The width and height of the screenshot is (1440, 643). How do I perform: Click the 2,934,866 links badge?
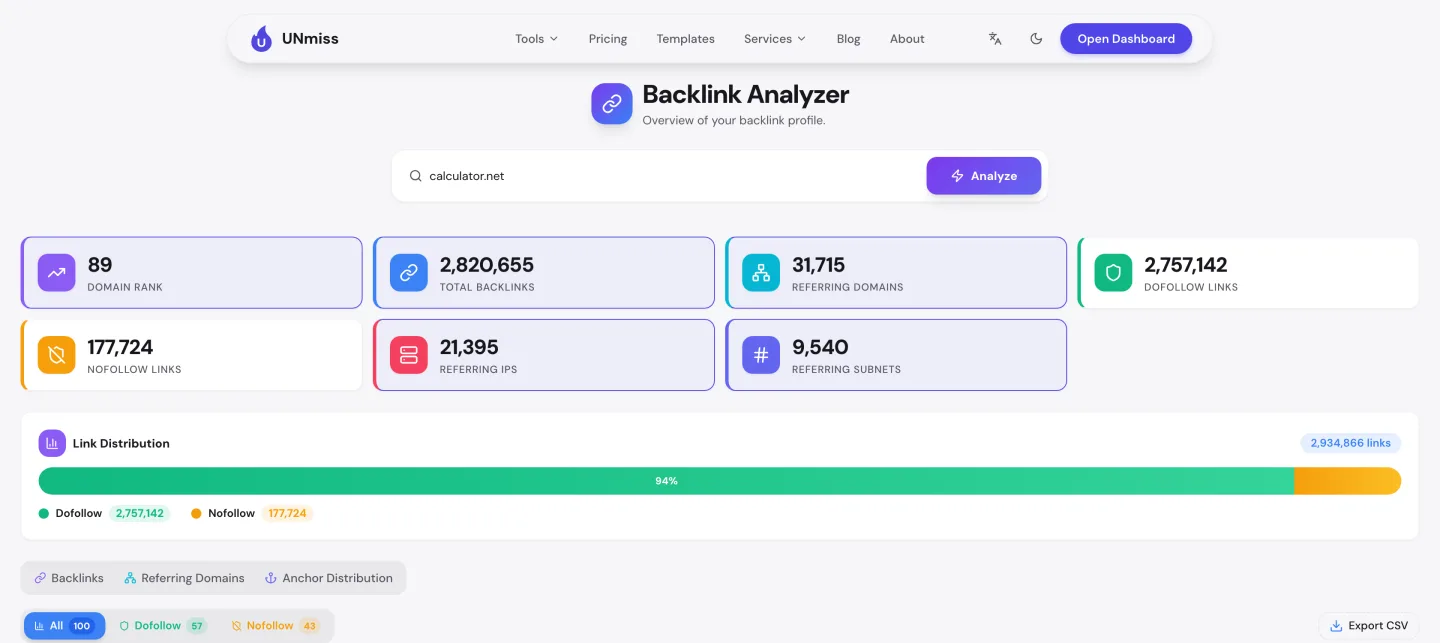[1350, 443]
